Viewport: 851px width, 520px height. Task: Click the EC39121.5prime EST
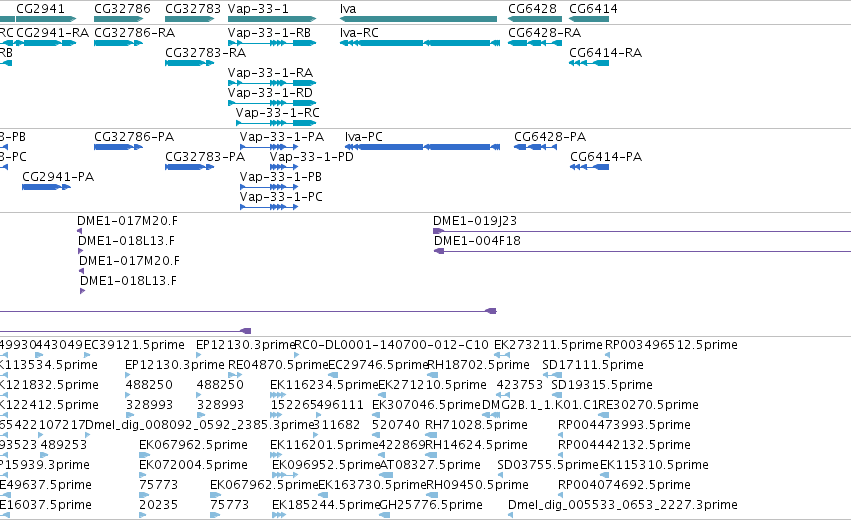pos(135,345)
